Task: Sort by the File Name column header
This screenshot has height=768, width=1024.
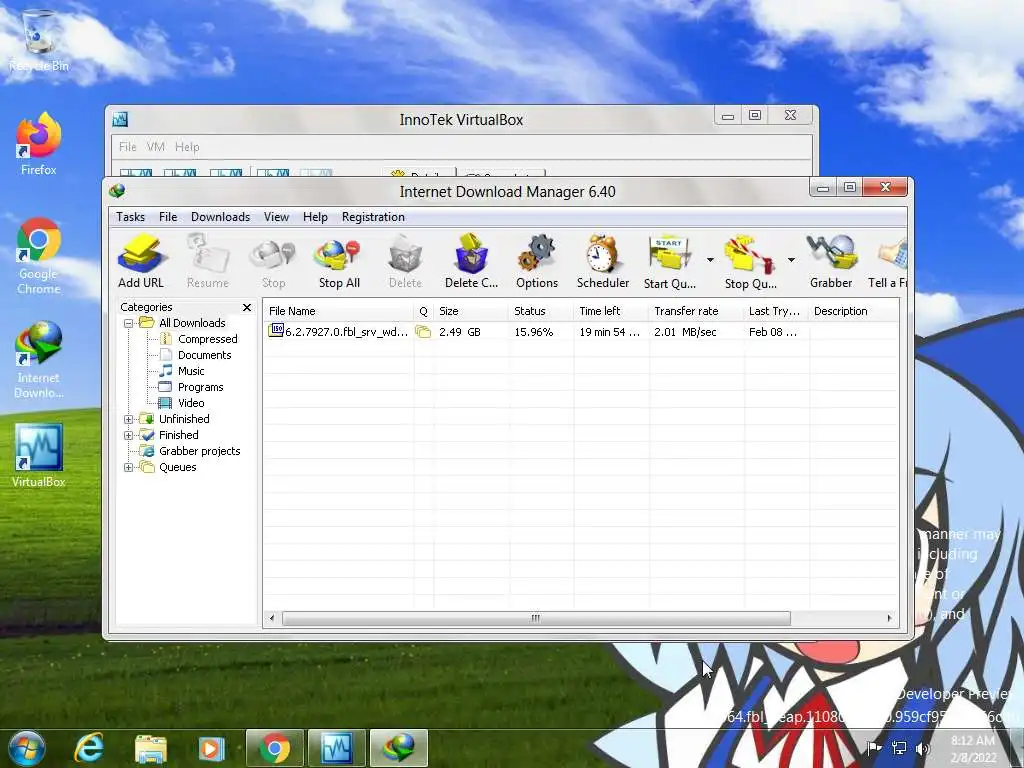Action: (338, 311)
